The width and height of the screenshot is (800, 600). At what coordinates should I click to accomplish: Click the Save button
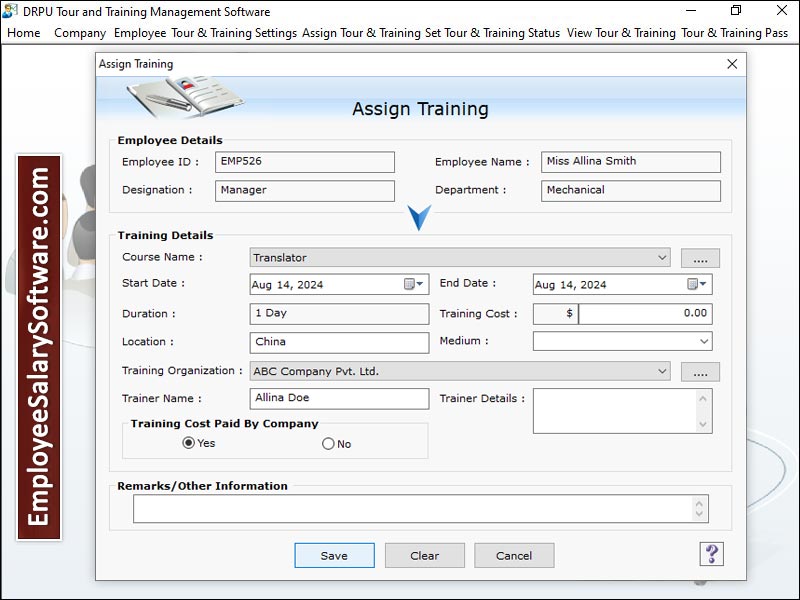(x=334, y=556)
